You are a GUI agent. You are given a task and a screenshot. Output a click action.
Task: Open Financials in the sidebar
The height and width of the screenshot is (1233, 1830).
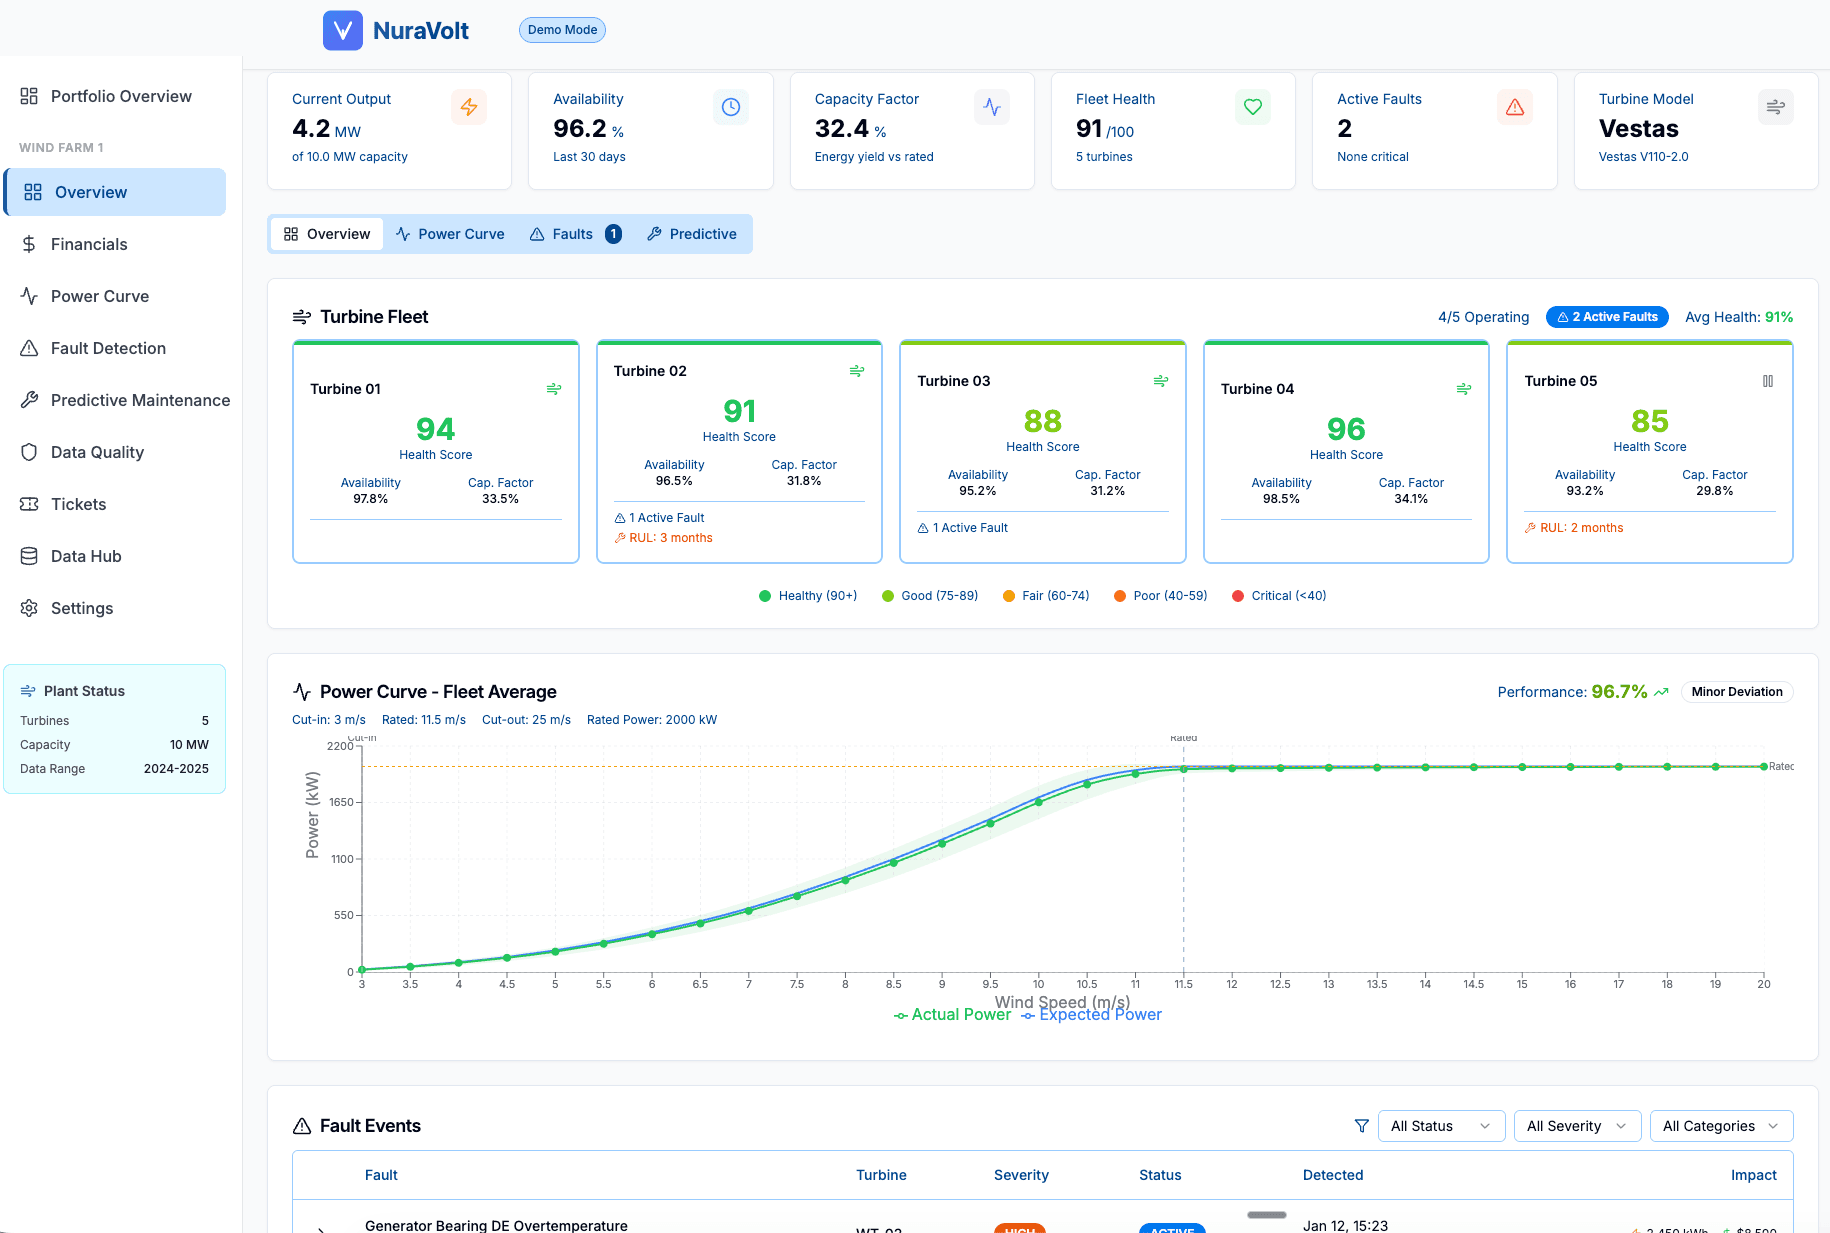(115, 244)
